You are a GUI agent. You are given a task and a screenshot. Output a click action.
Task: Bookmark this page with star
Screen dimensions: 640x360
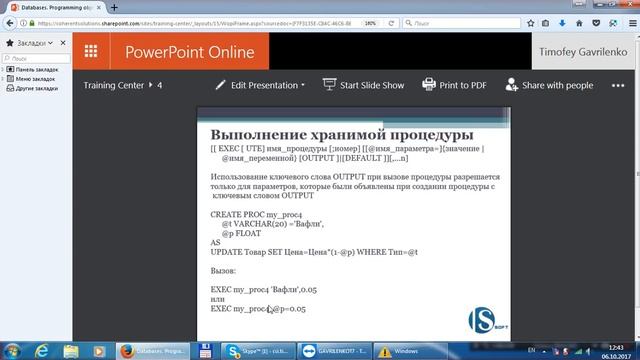530,23
